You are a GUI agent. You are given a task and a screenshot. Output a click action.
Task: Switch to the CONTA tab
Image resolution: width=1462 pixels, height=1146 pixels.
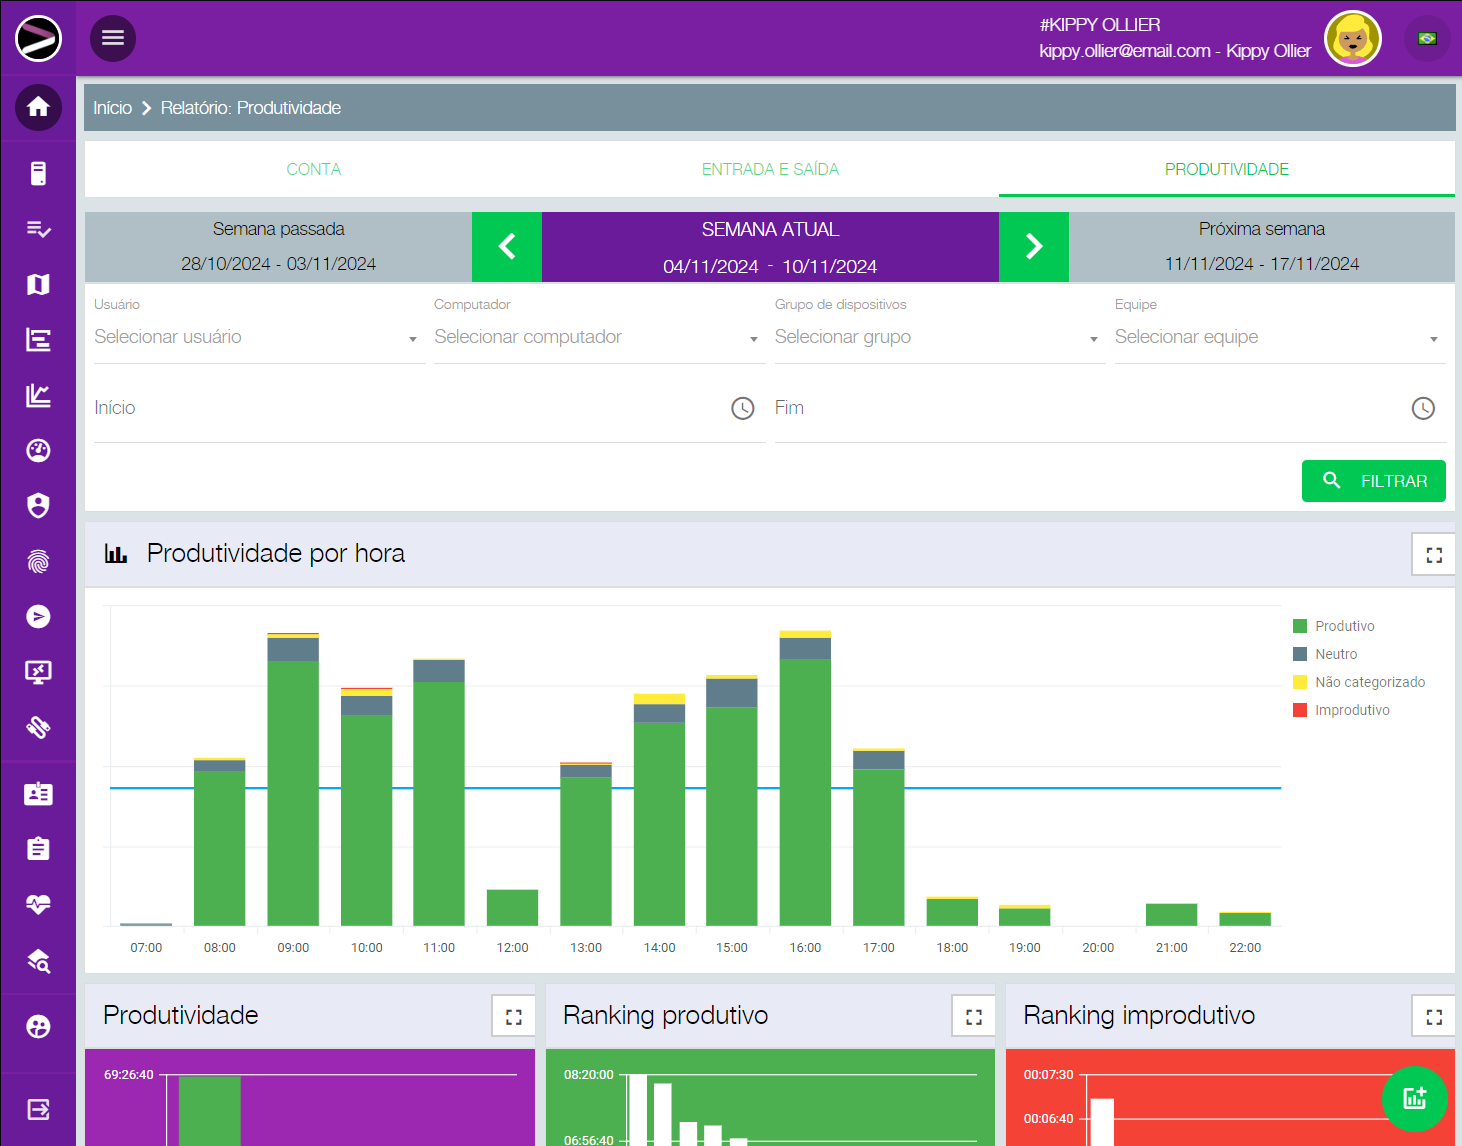313,169
